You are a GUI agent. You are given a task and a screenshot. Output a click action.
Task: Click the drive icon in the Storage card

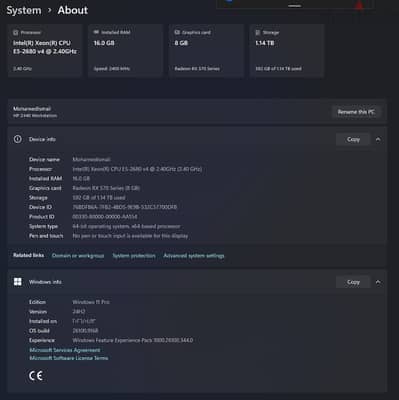(258, 32)
